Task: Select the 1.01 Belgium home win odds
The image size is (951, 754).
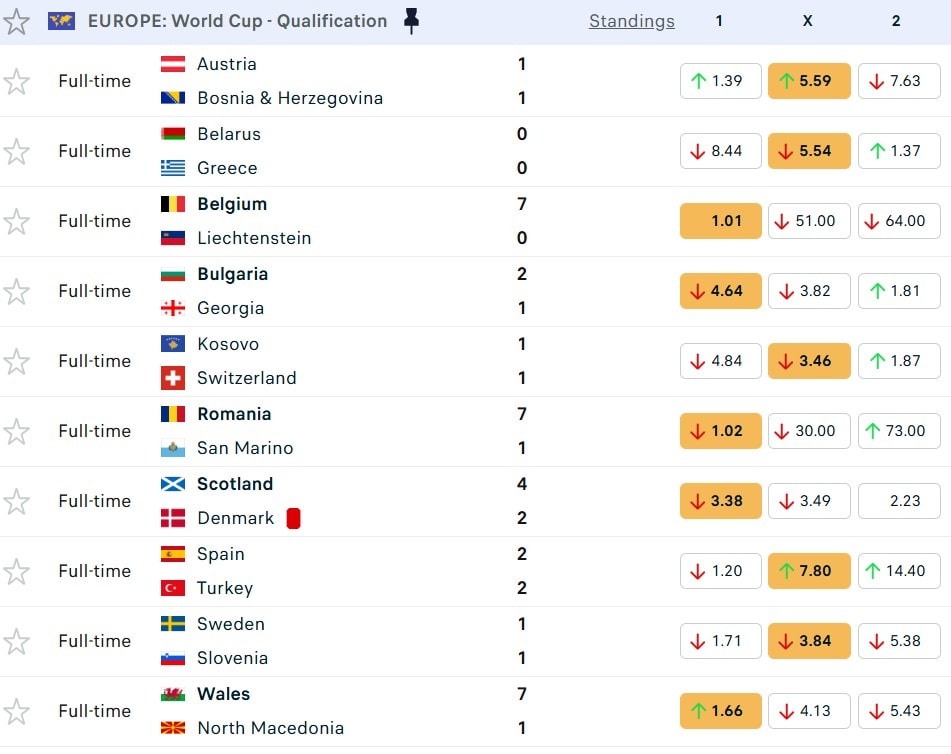Action: [720, 221]
